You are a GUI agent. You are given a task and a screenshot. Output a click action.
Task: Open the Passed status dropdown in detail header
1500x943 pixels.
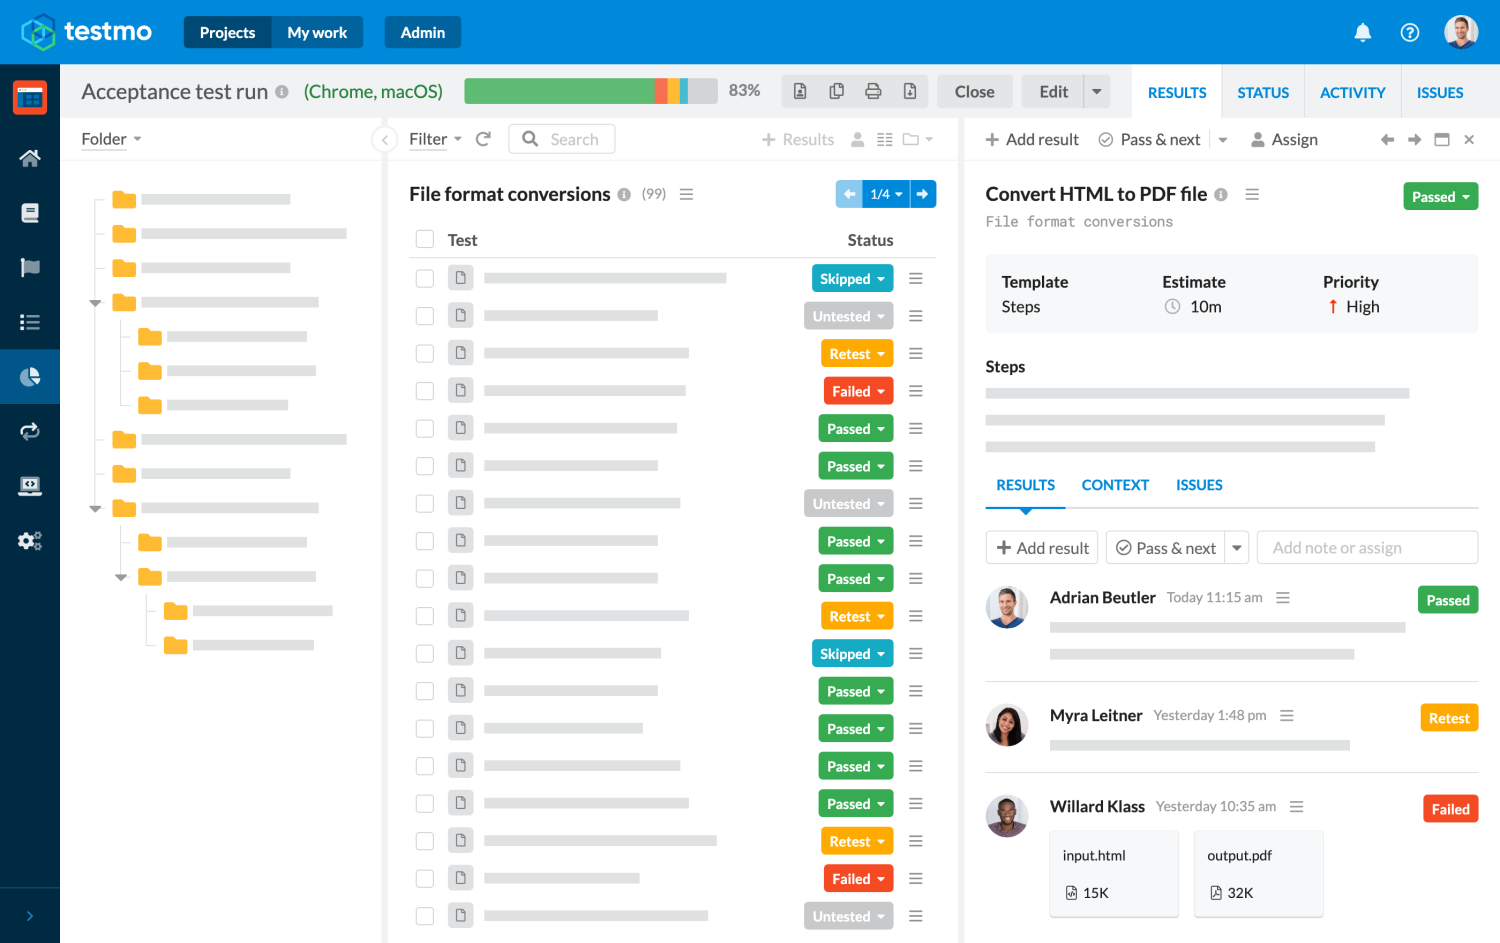pyautogui.click(x=1440, y=197)
